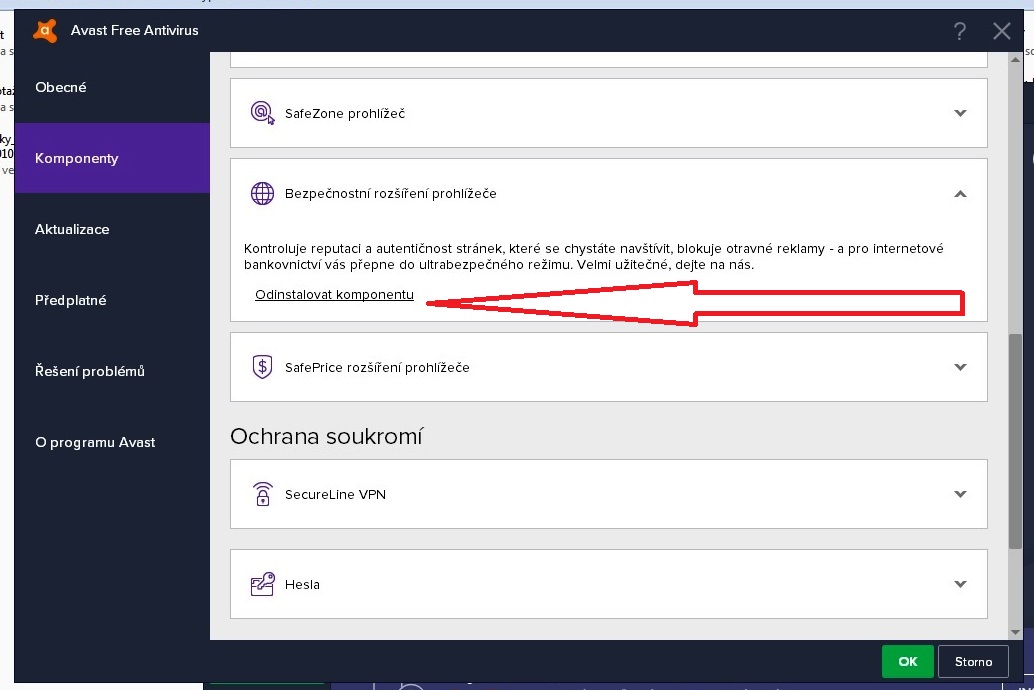
Task: Open help via question mark icon
Action: (959, 31)
